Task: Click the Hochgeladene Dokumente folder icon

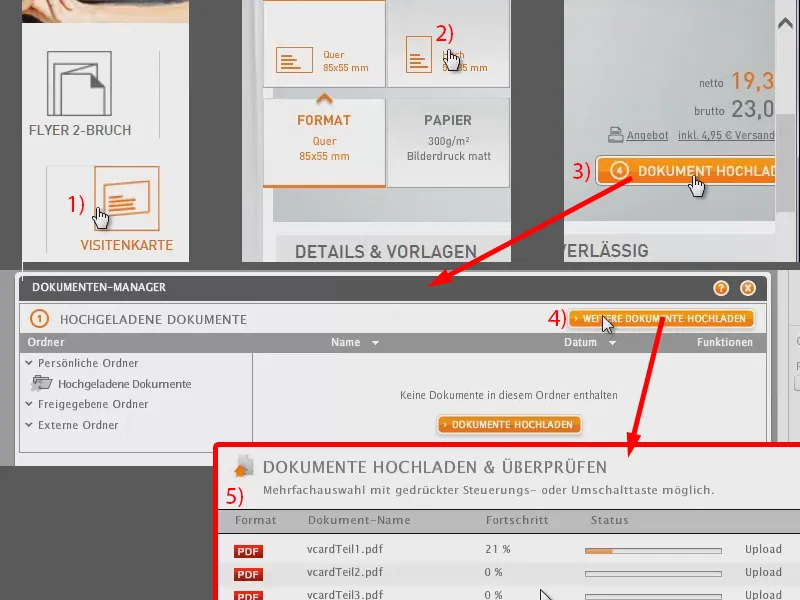Action: (41, 383)
